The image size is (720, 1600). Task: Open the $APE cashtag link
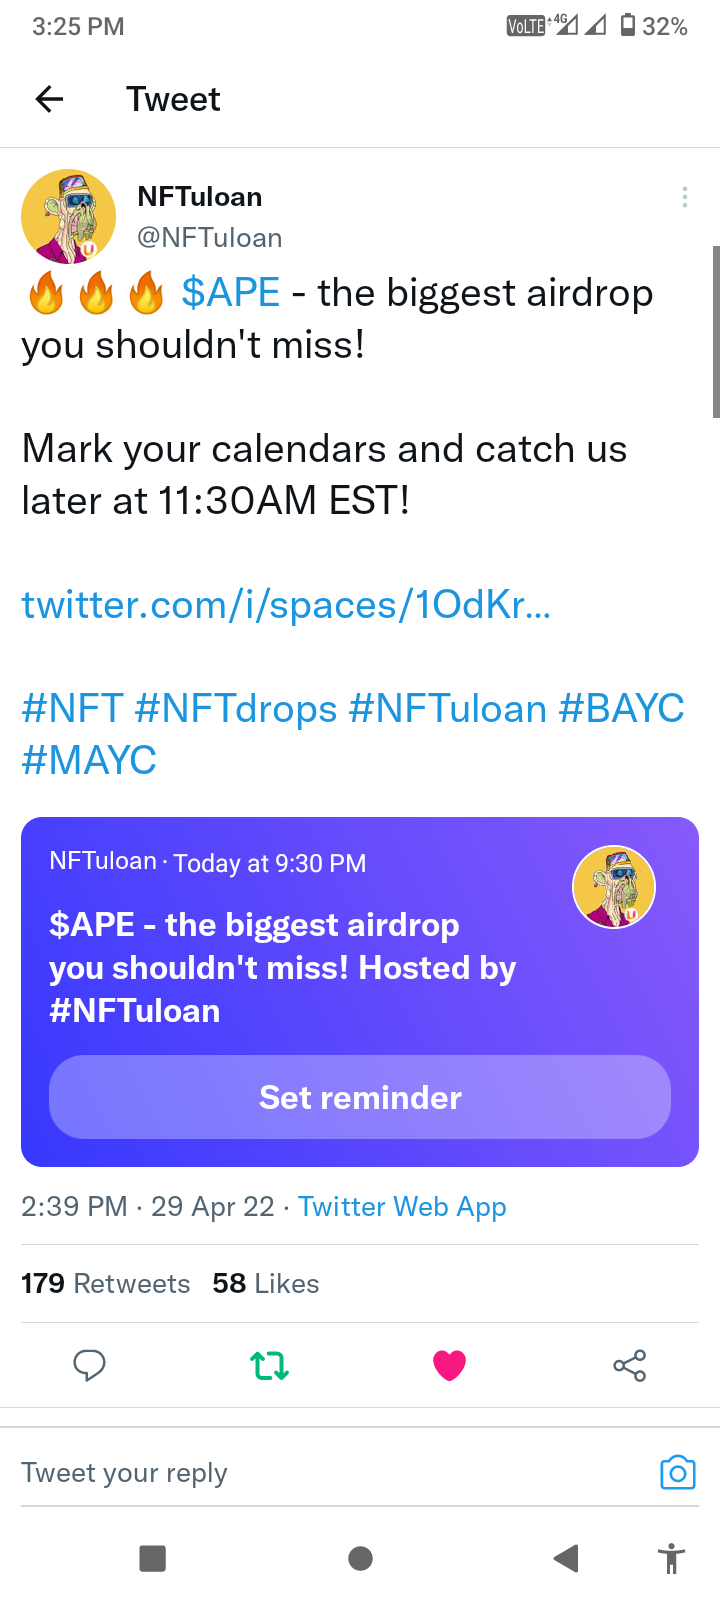230,293
